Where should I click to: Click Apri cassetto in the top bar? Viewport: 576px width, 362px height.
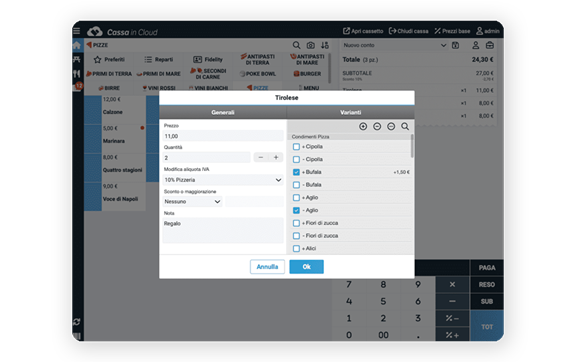pos(363,31)
